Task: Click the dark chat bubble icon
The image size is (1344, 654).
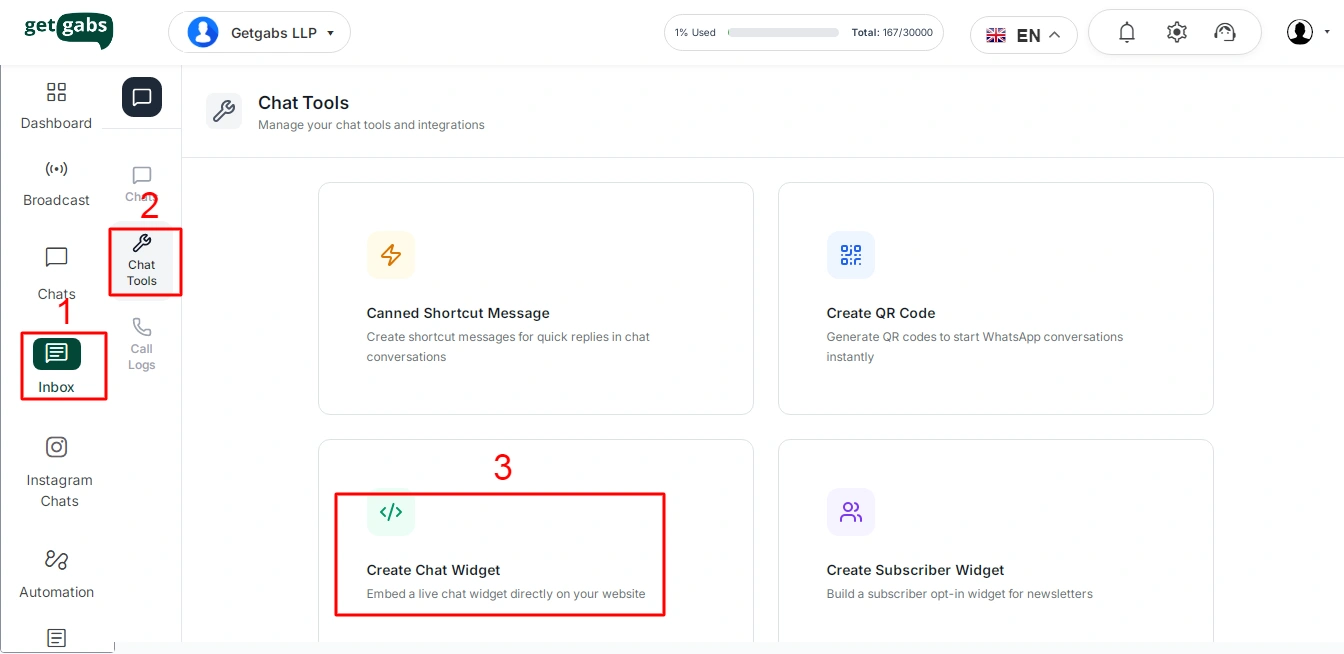Action: click(142, 97)
